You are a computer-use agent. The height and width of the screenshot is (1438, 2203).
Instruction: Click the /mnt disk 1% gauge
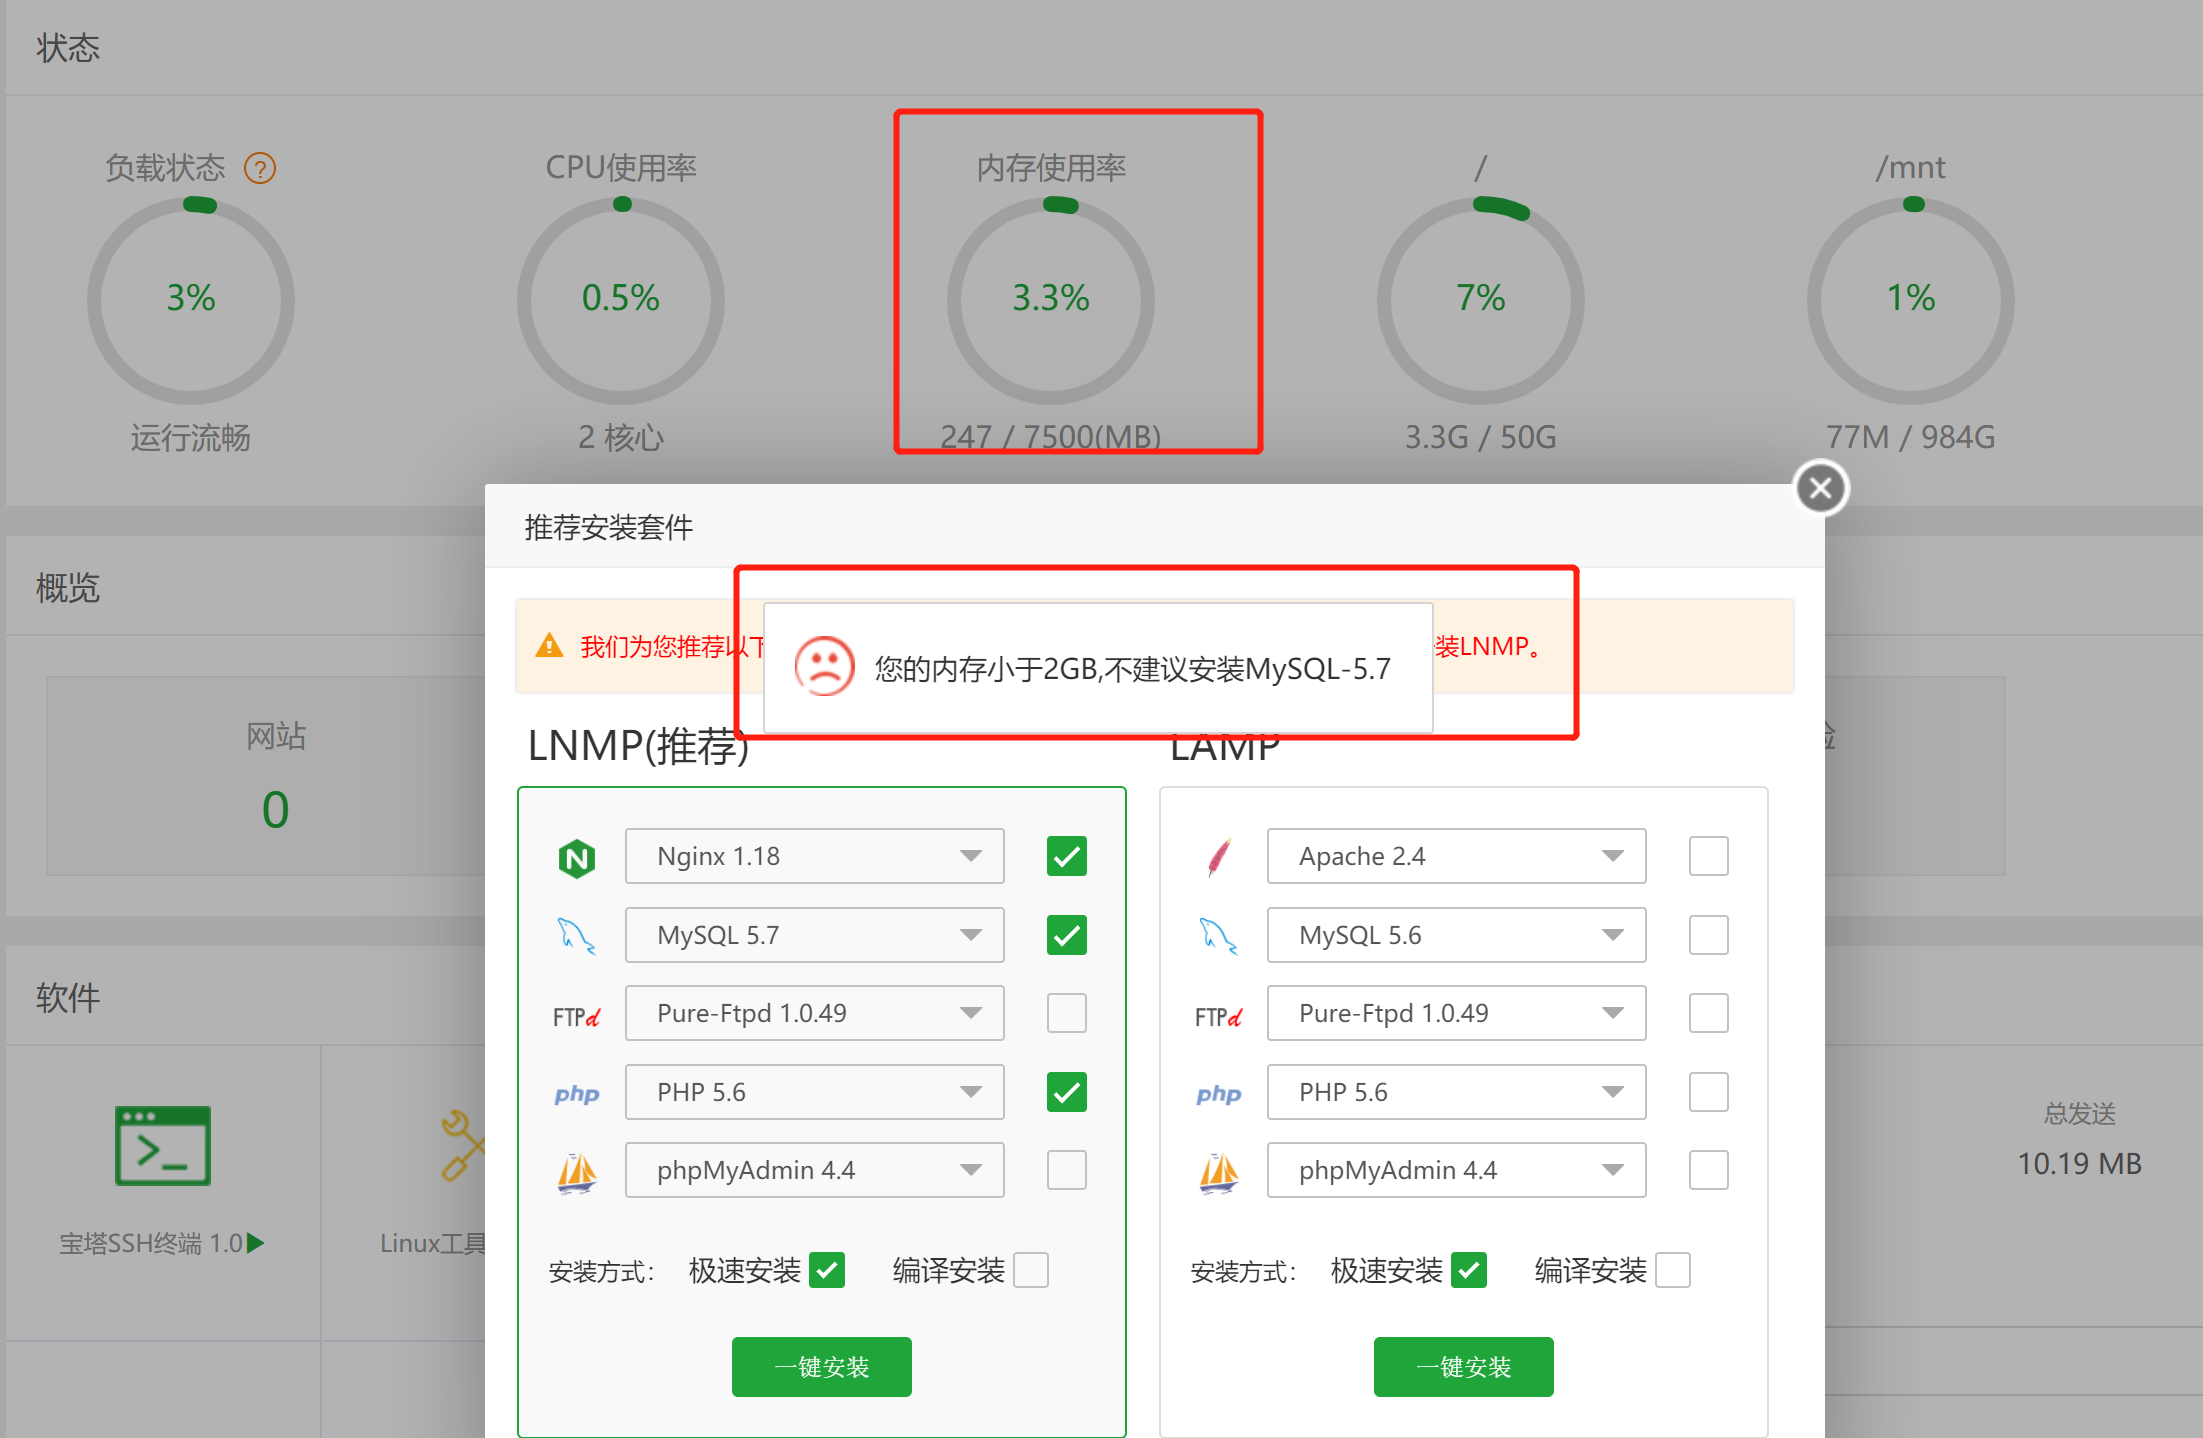pos(1911,300)
